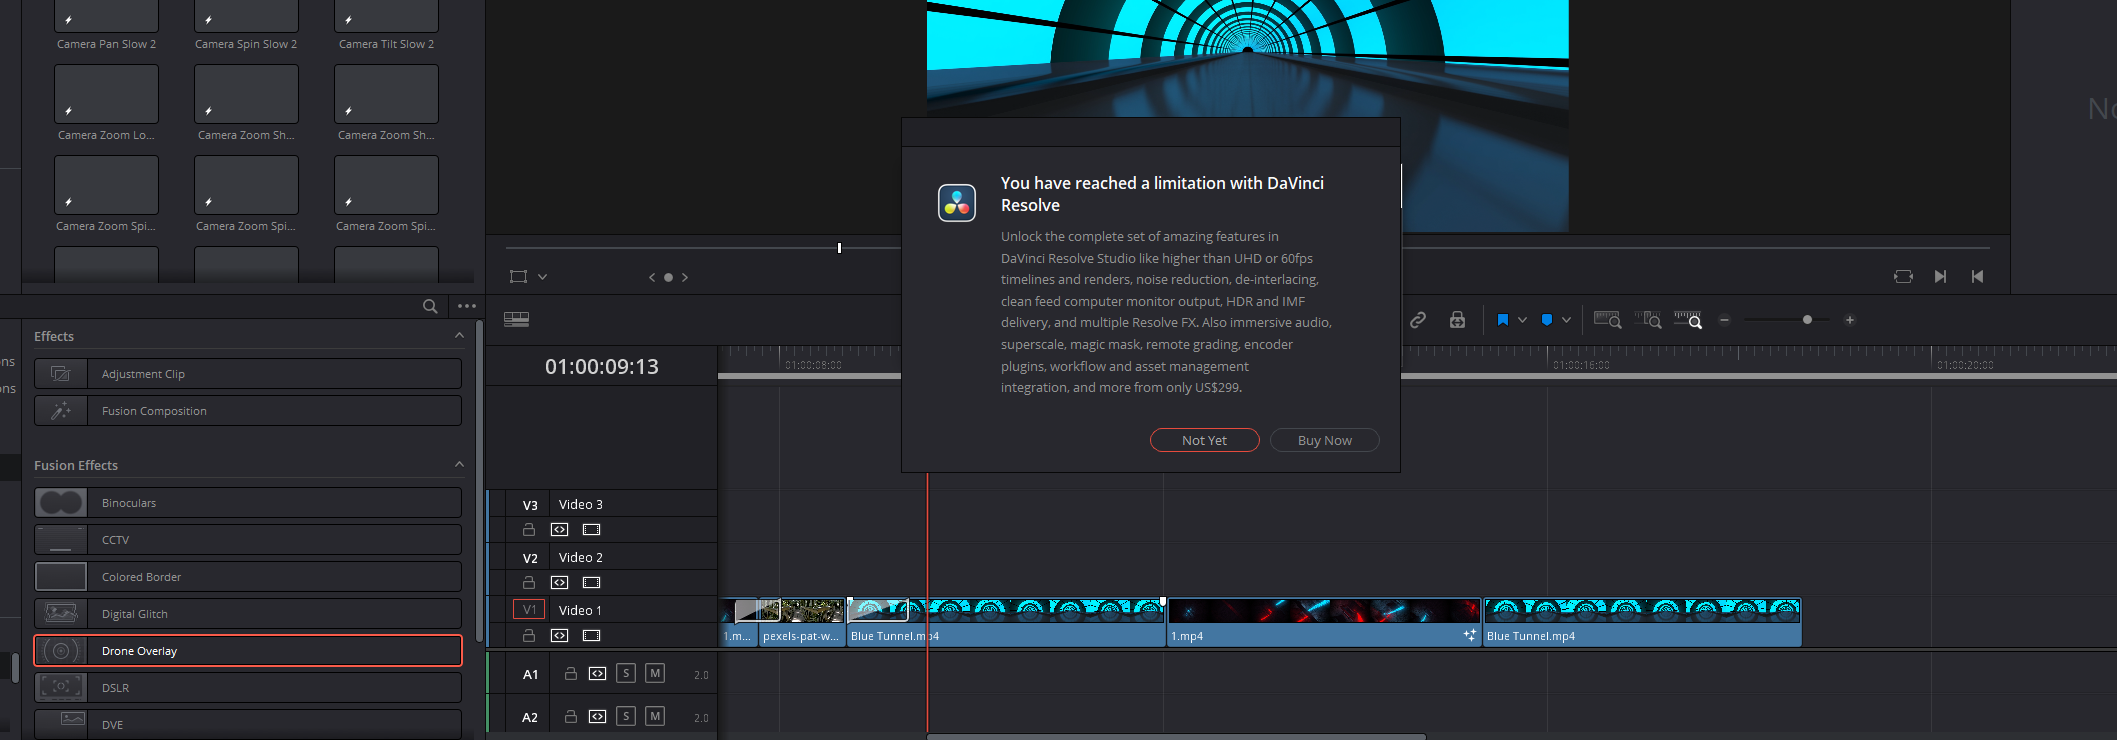Click the transform overlay icon under viewer
Image resolution: width=2117 pixels, height=740 pixels.
tap(518, 277)
